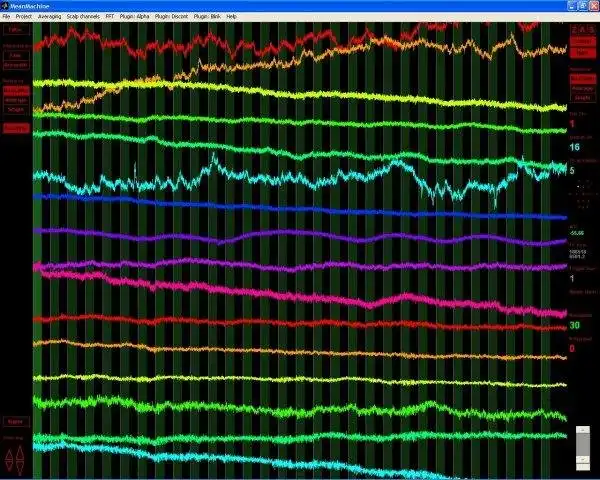Open the Averaging menu
Screen dimensions: 600x480
49,16
